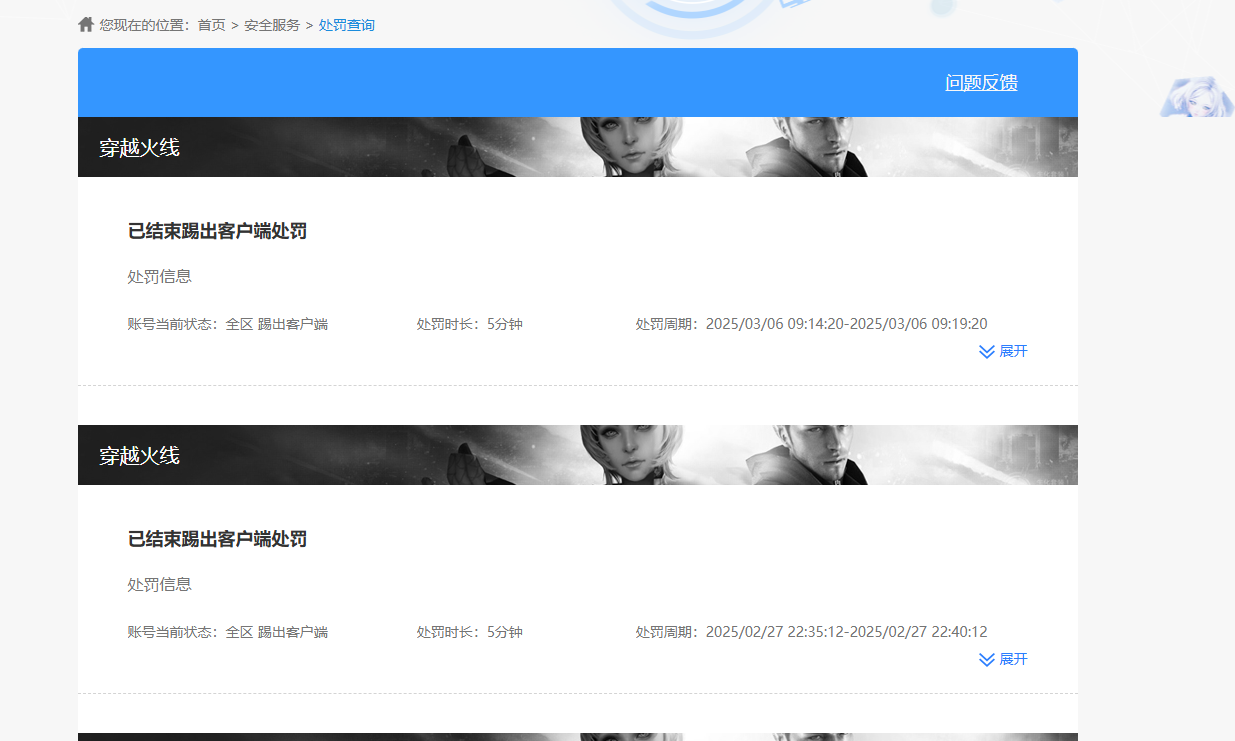The image size is (1235, 741).
Task: Click 处罚时长:5分钟 in the 03/06 record
Action: [x=470, y=324]
